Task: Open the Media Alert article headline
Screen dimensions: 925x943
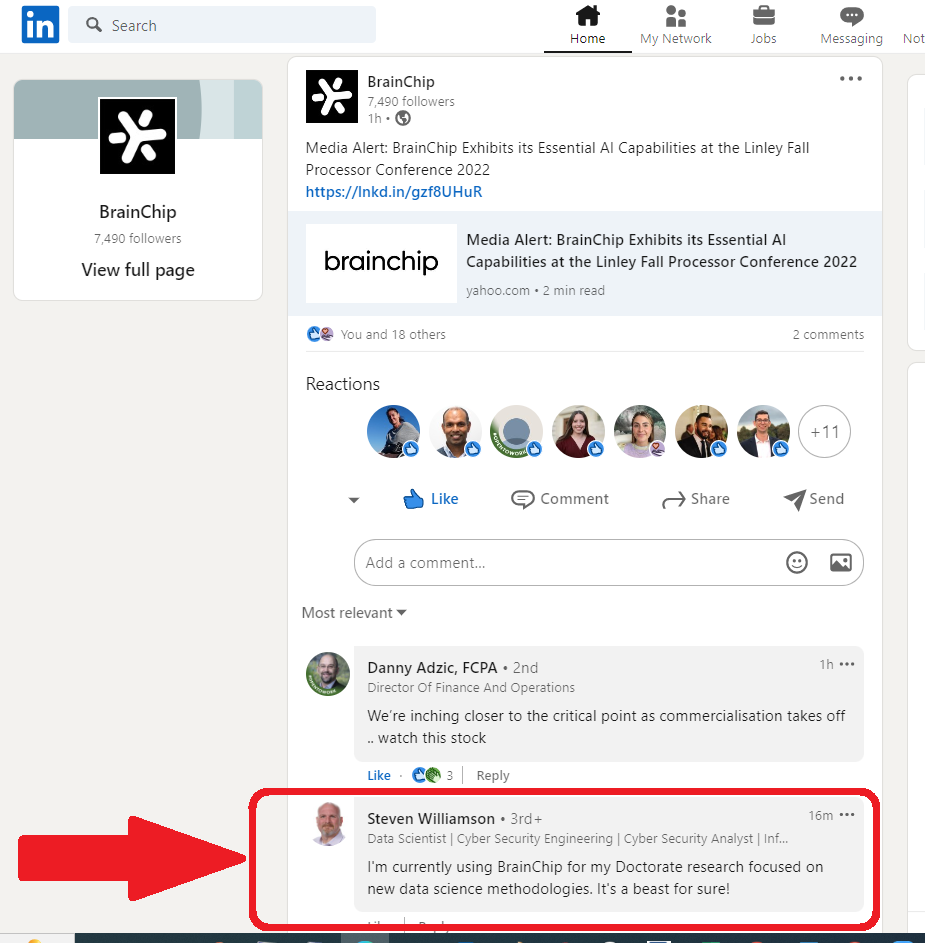Action: (662, 251)
